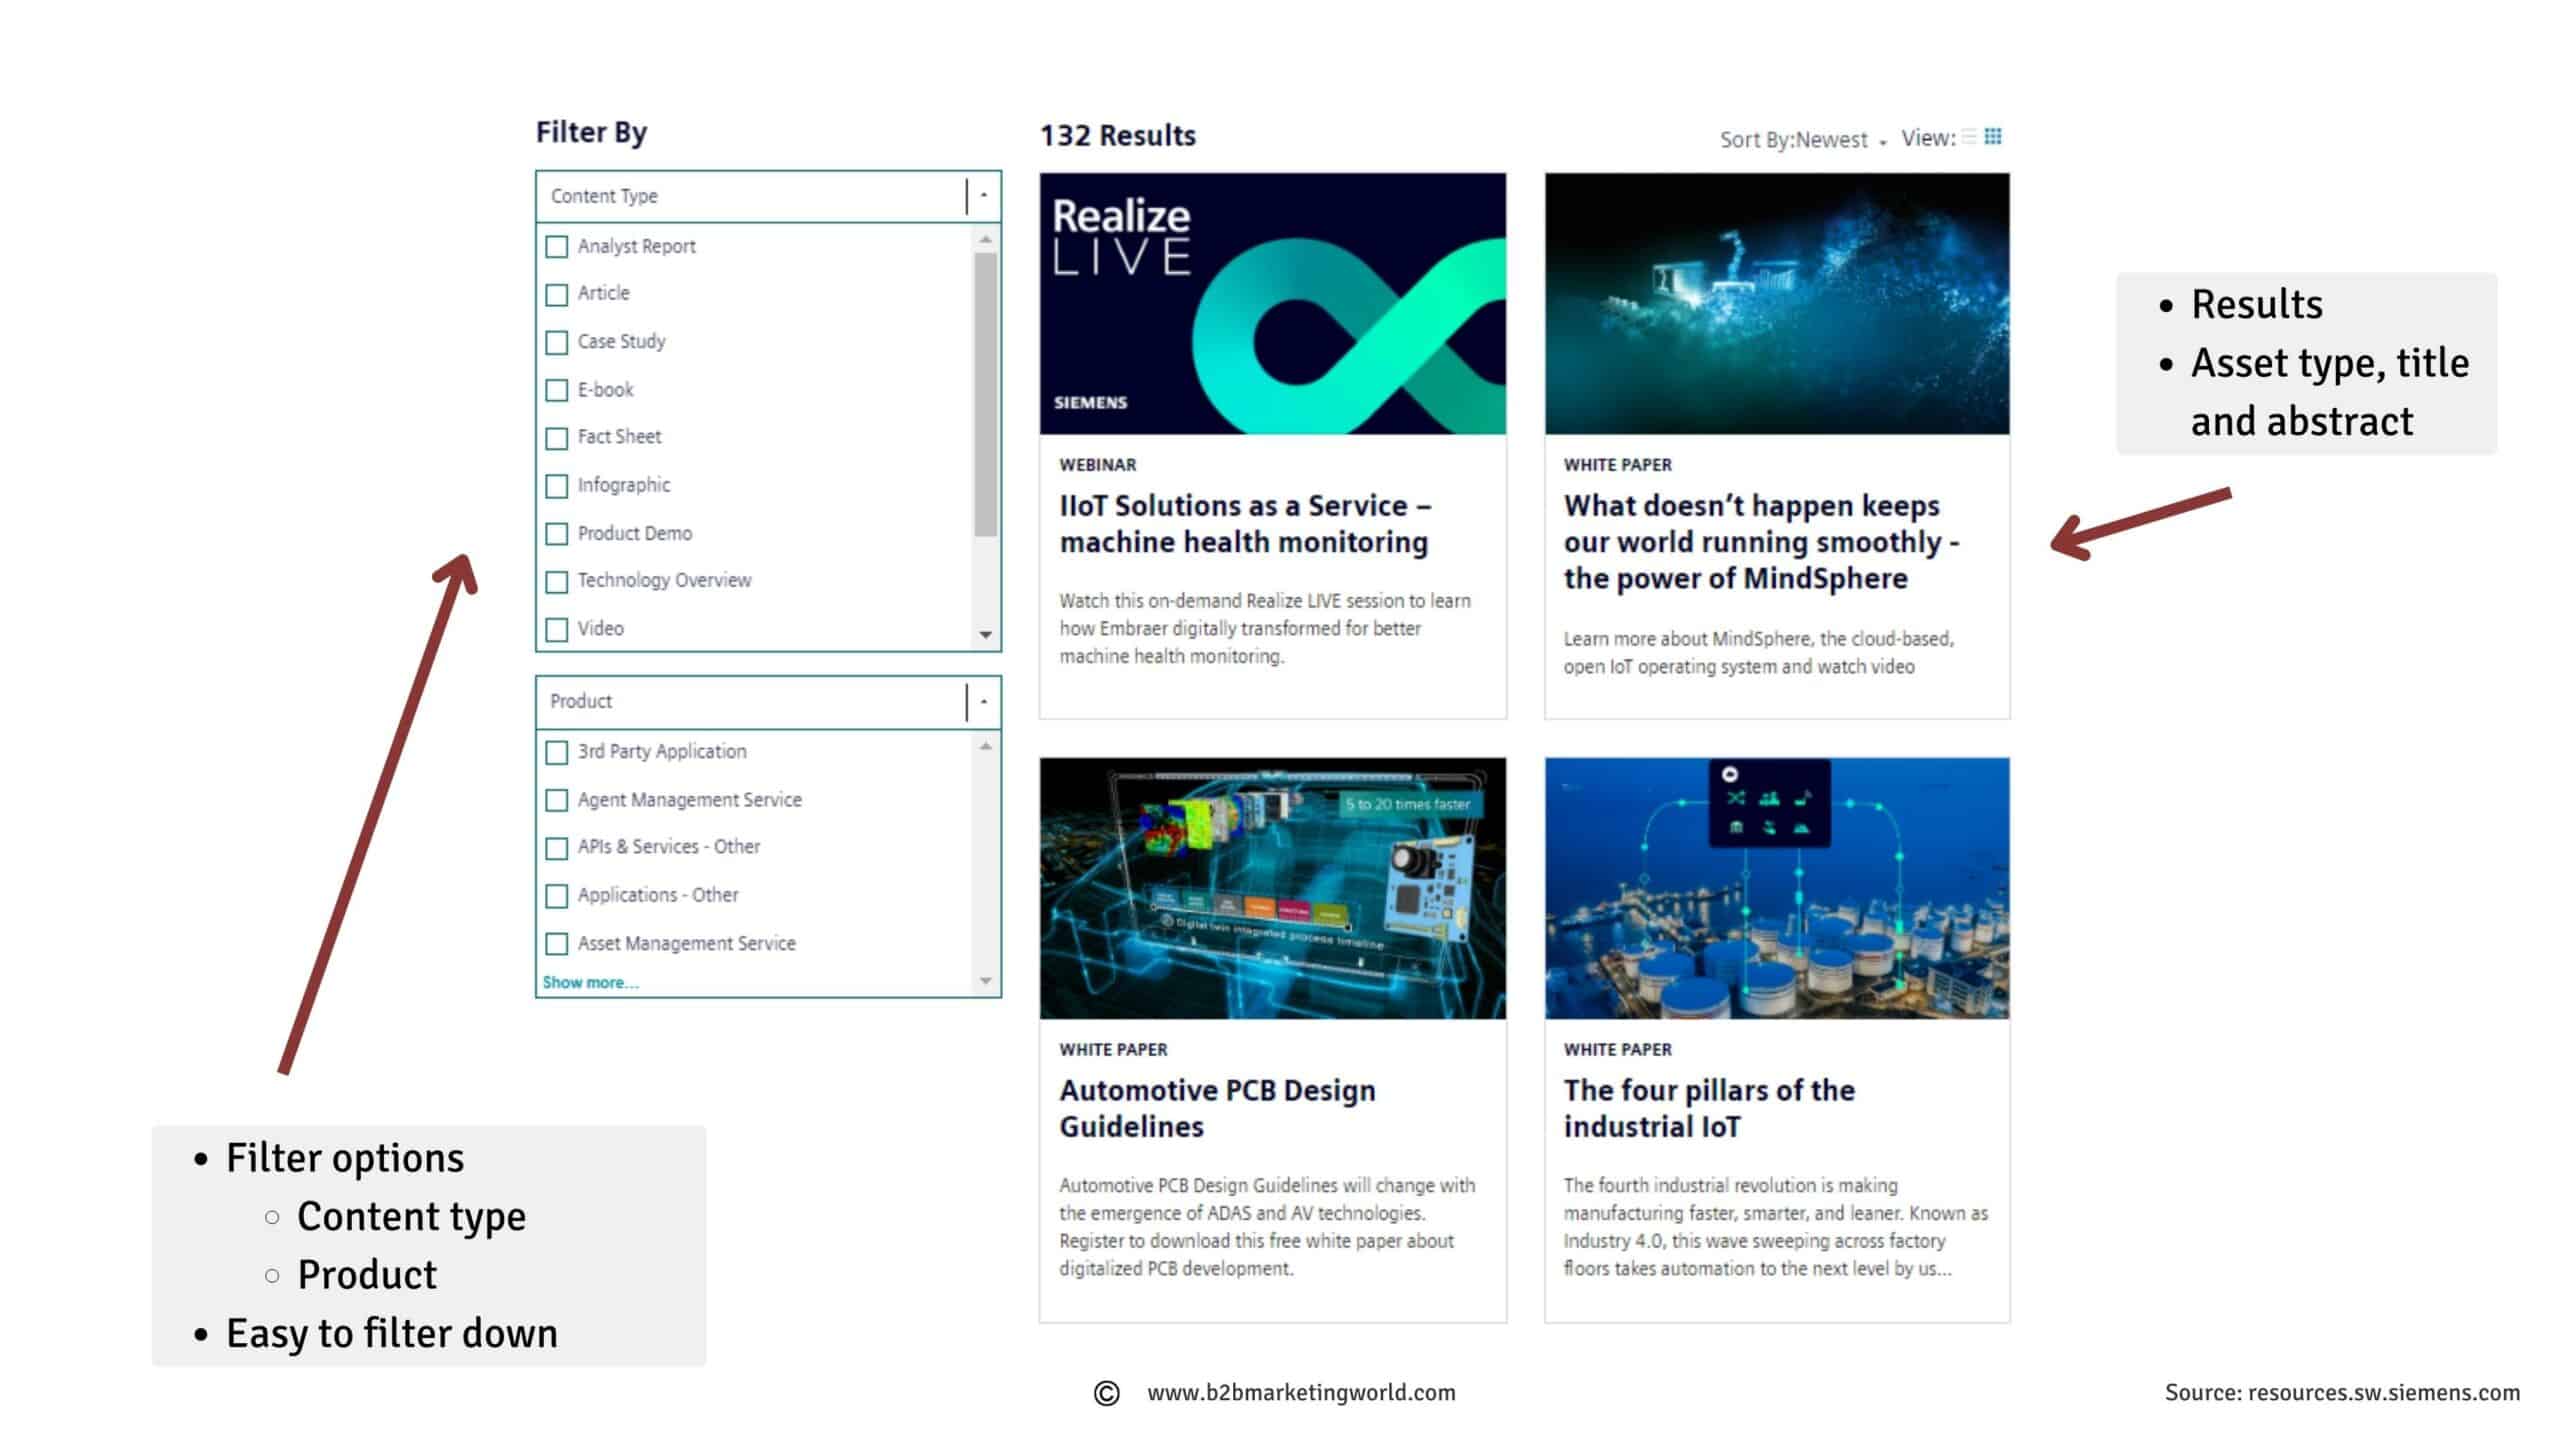Click the Content Type list scrollbar thumb
Screen dimensions: 2560x1440
[x=986, y=394]
